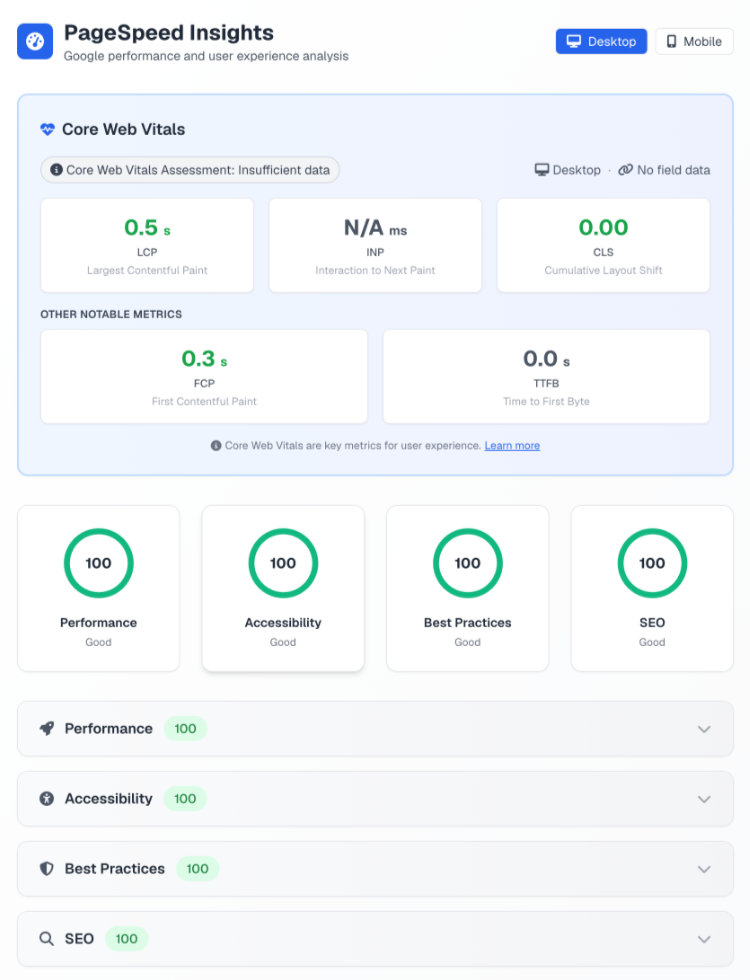The height and width of the screenshot is (980, 750).
Task: Switch to the Mobile tab
Action: pos(694,41)
